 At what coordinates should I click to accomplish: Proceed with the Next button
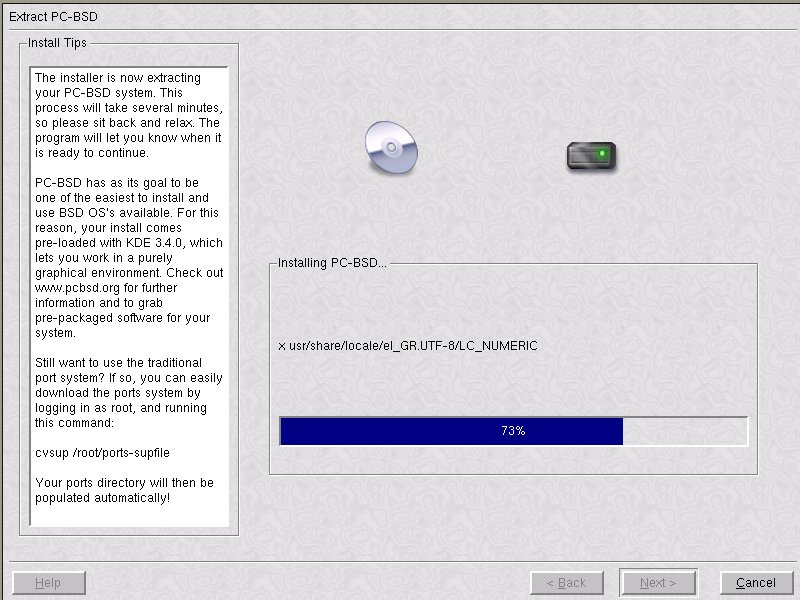click(658, 583)
